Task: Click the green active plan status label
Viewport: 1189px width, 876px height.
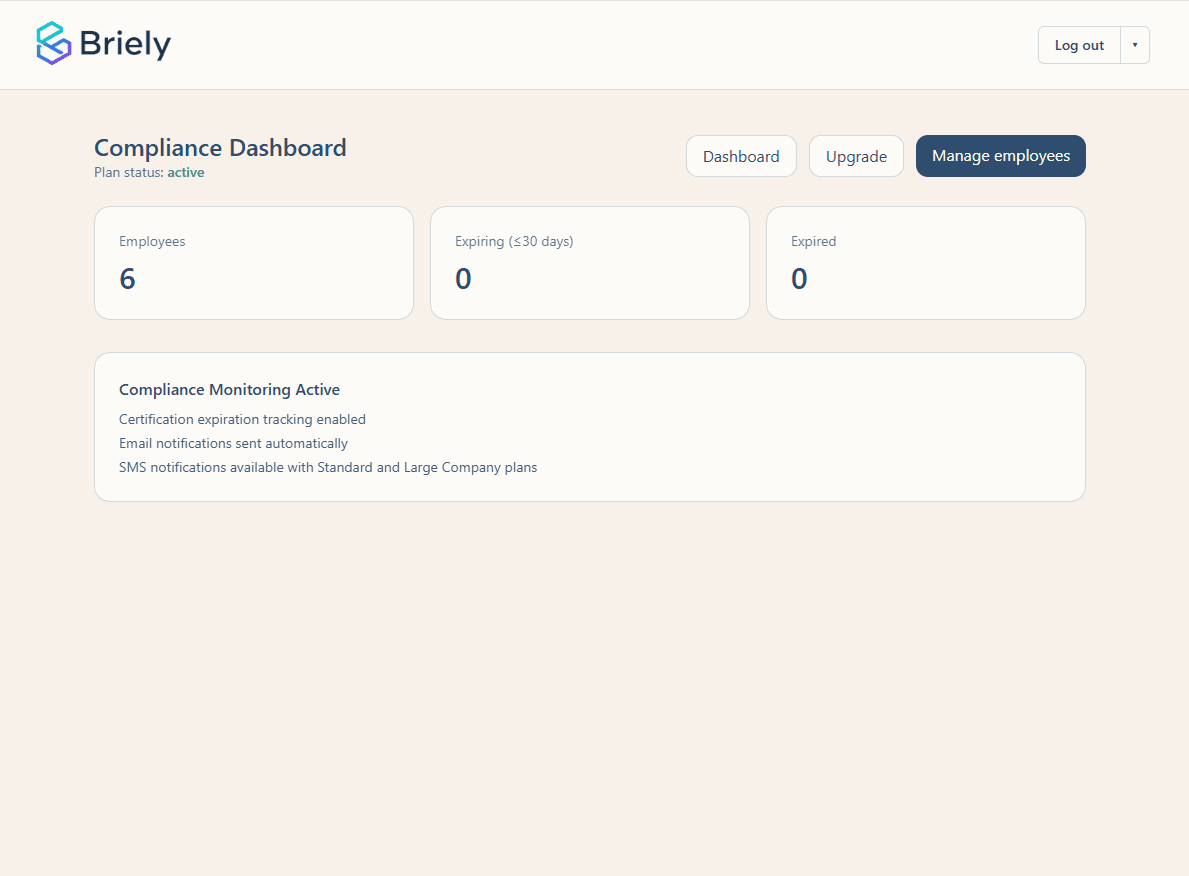Action: (186, 172)
